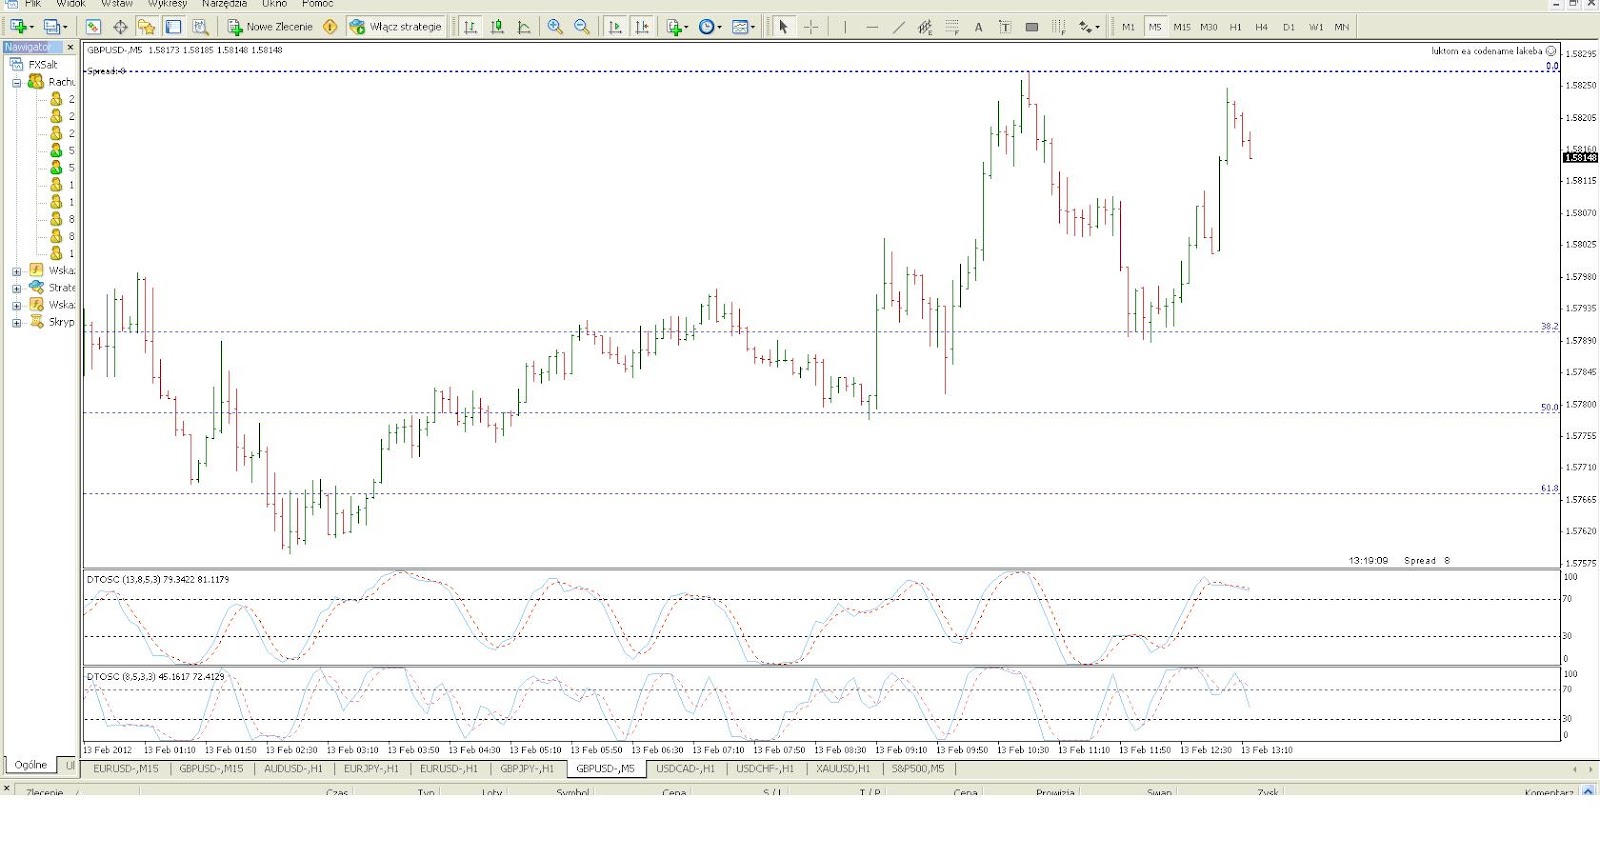Image resolution: width=1600 pixels, height=858 pixels.
Task: Open the Widok menu
Action: pyautogui.click(x=71, y=4)
